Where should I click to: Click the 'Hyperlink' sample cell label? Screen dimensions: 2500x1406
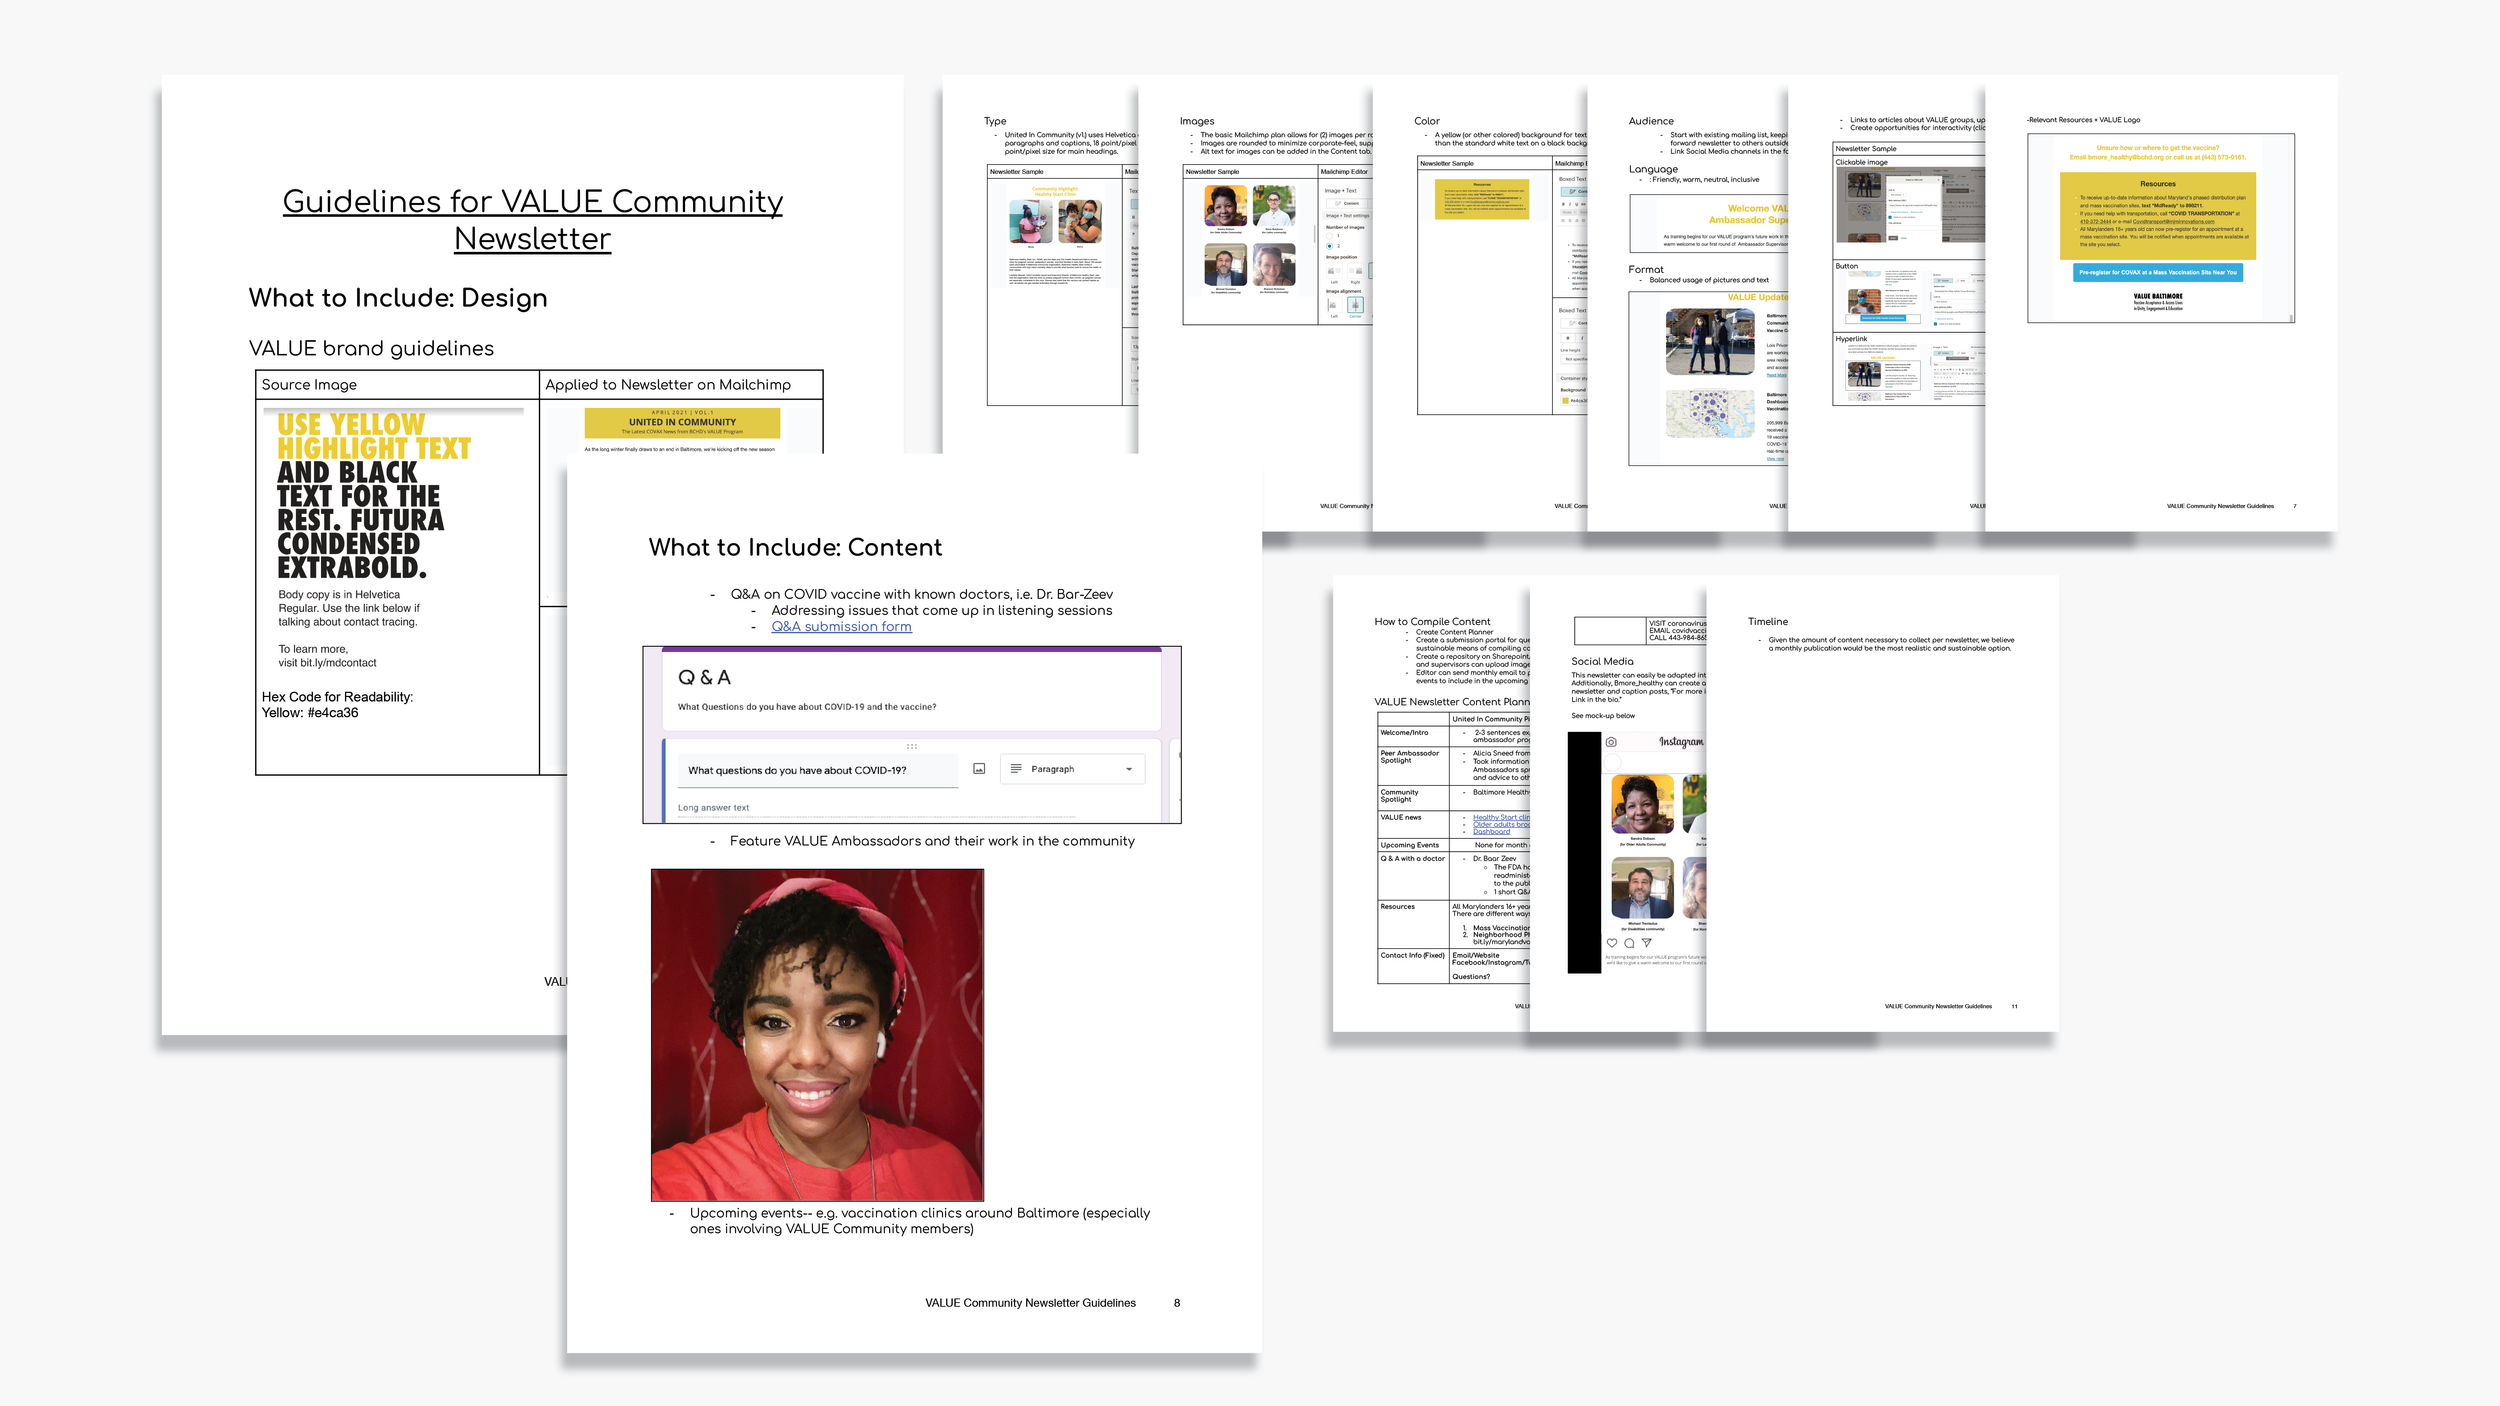(x=1851, y=339)
